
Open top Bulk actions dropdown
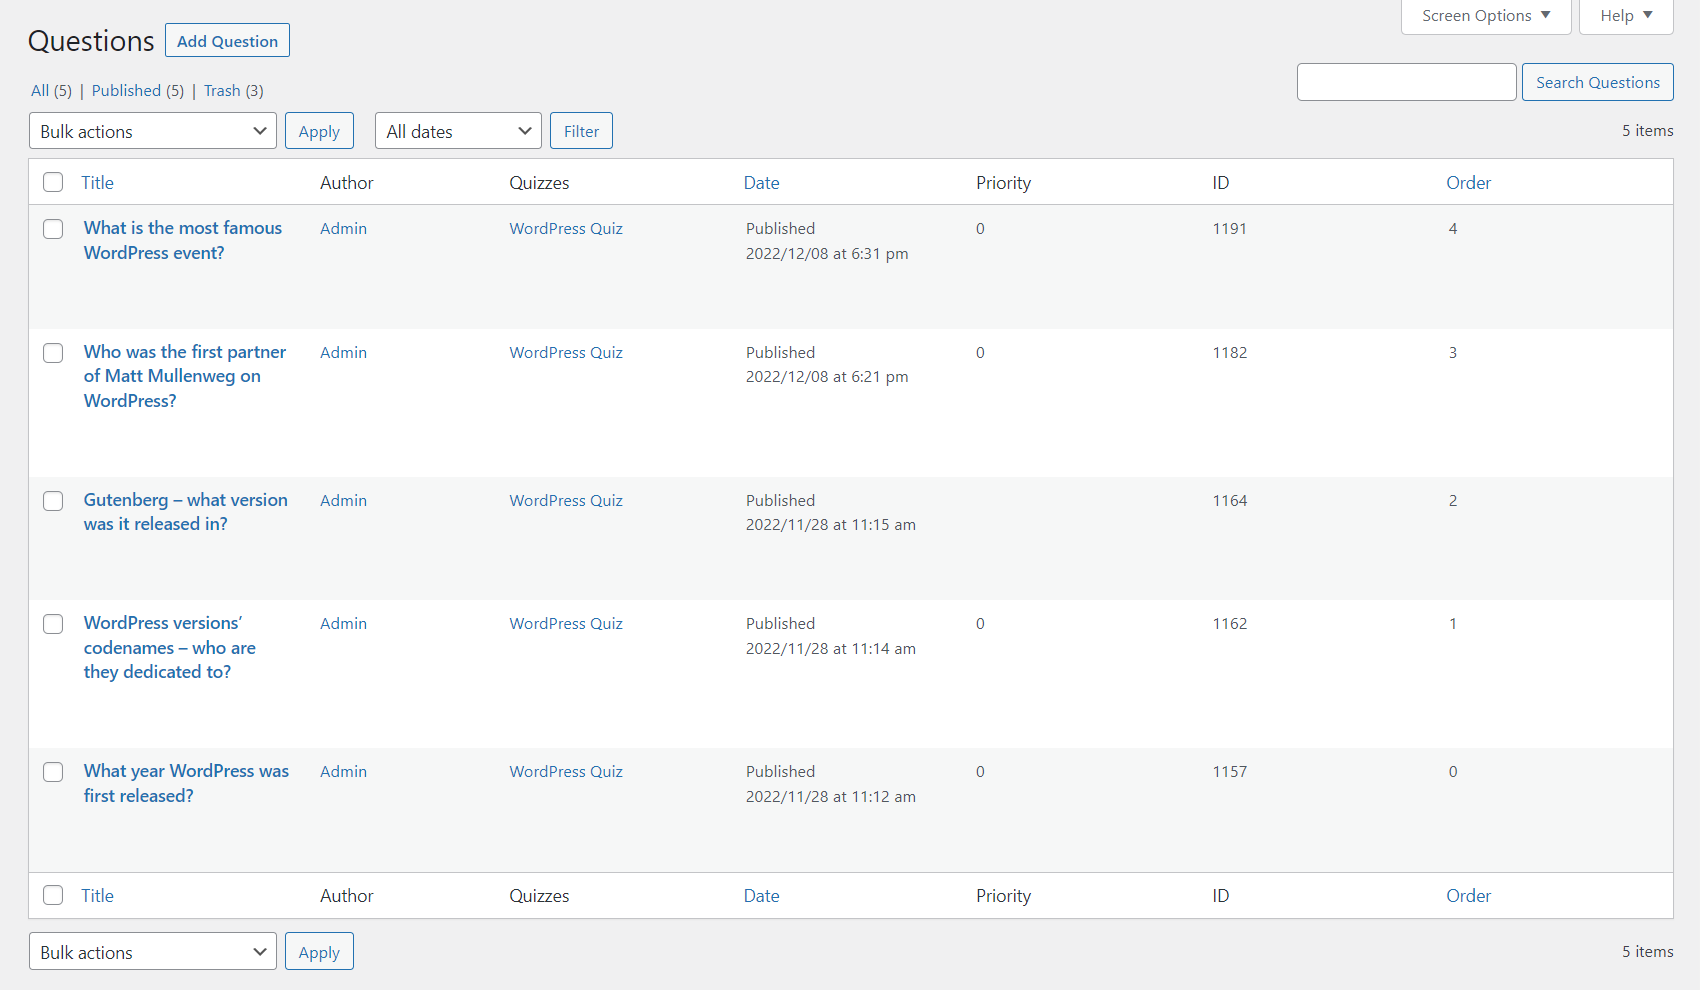[x=153, y=131]
